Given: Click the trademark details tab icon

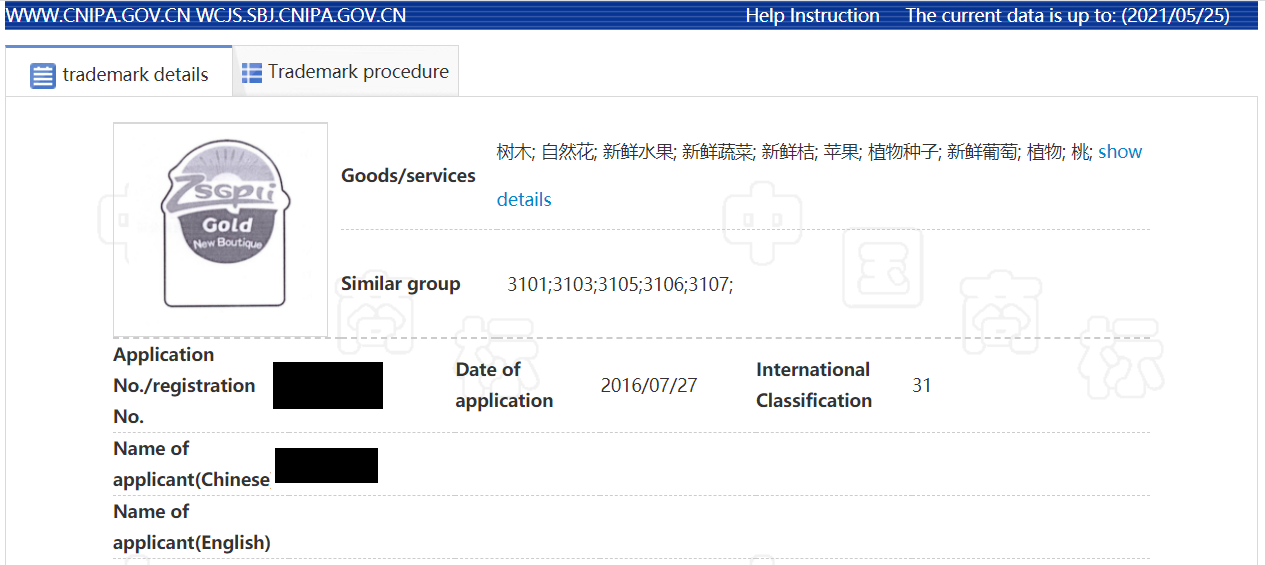Looking at the screenshot, I should click(42, 75).
